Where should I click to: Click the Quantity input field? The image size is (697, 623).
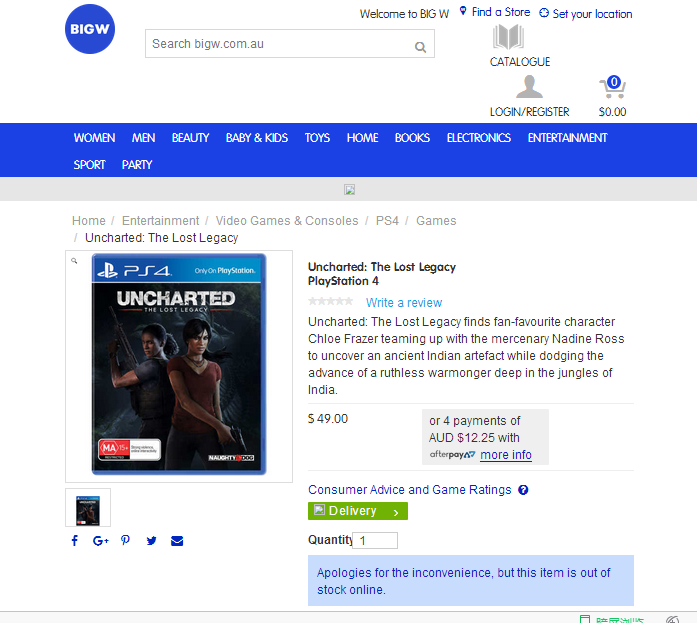(x=375, y=540)
